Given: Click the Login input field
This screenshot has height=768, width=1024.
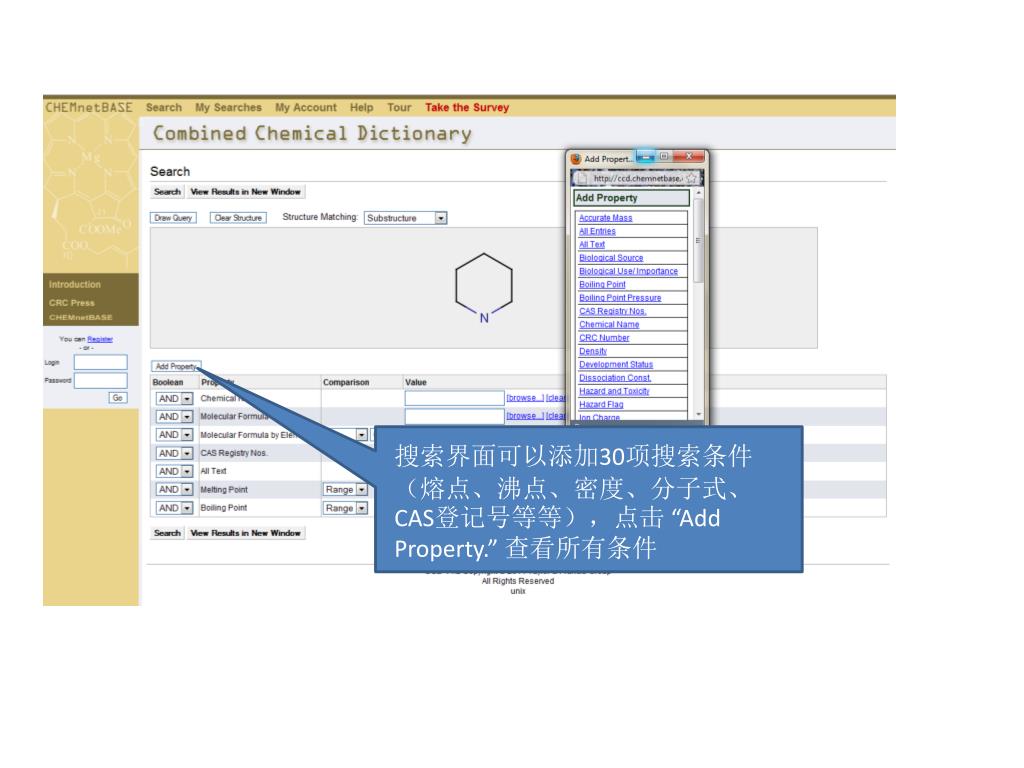Looking at the screenshot, I should click(x=101, y=362).
